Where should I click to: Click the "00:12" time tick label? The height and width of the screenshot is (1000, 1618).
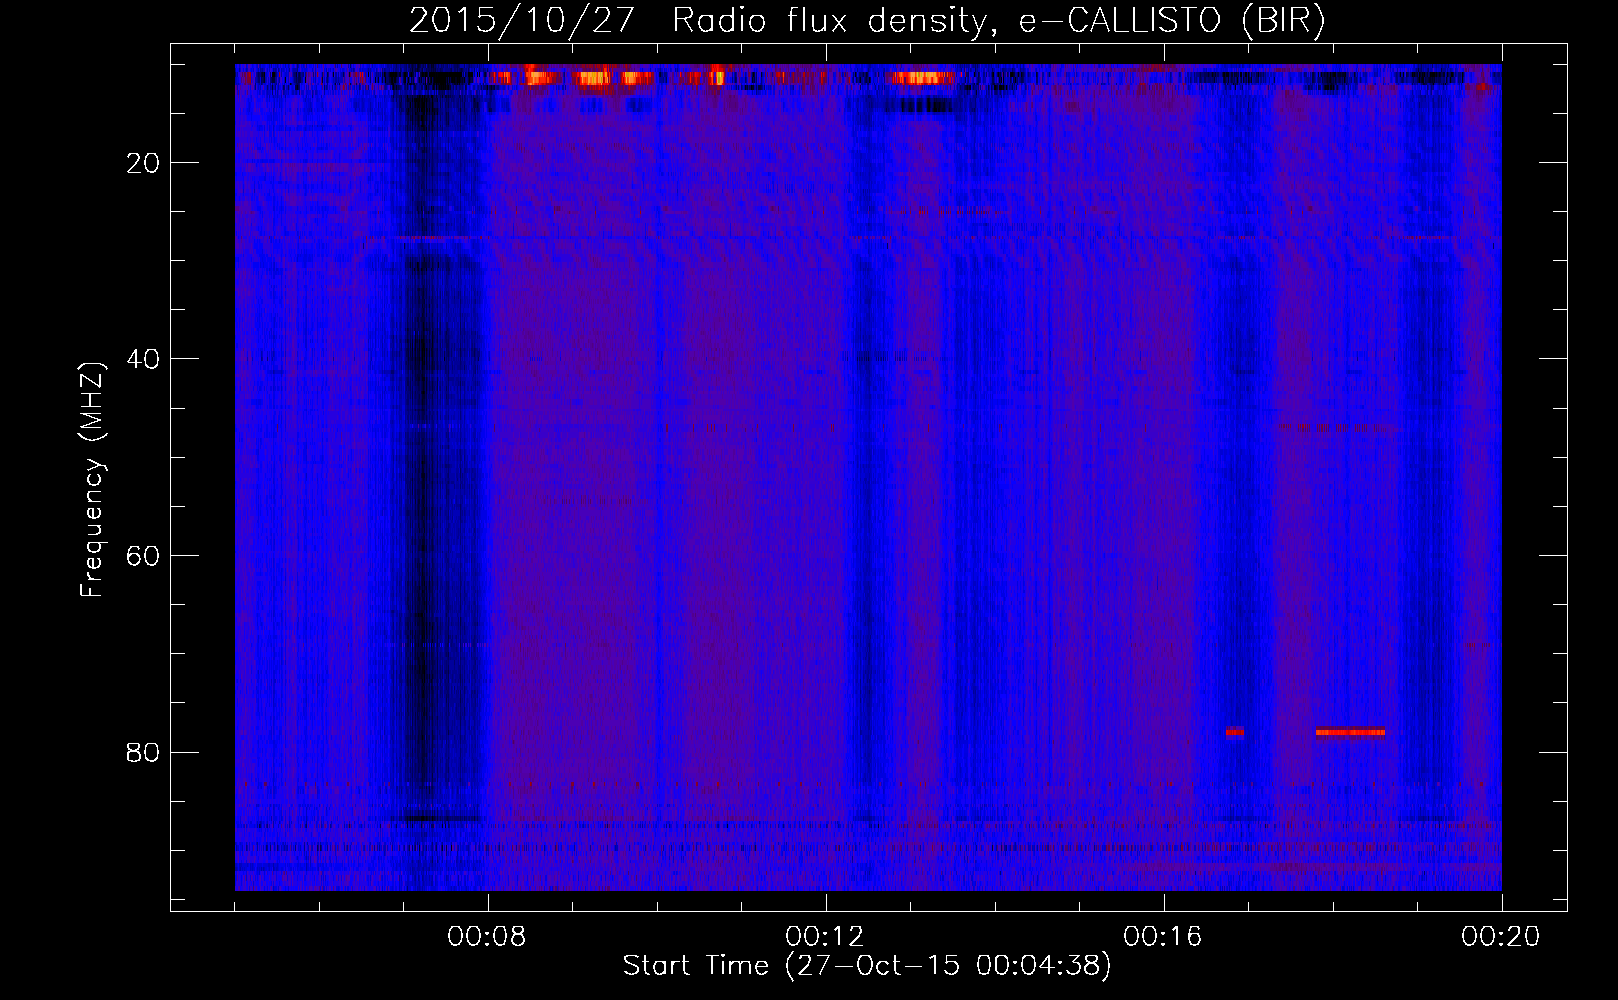[825, 937]
